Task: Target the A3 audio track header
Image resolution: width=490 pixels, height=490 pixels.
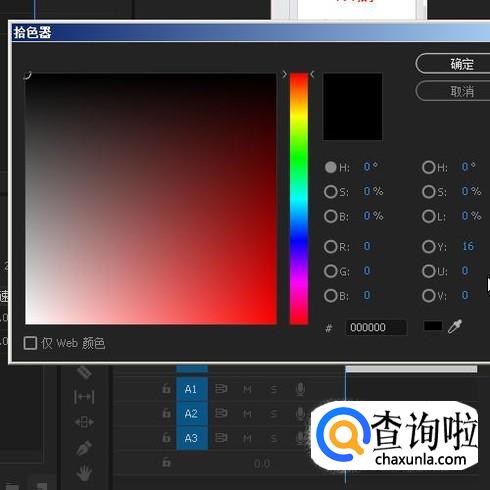Action: (191, 438)
